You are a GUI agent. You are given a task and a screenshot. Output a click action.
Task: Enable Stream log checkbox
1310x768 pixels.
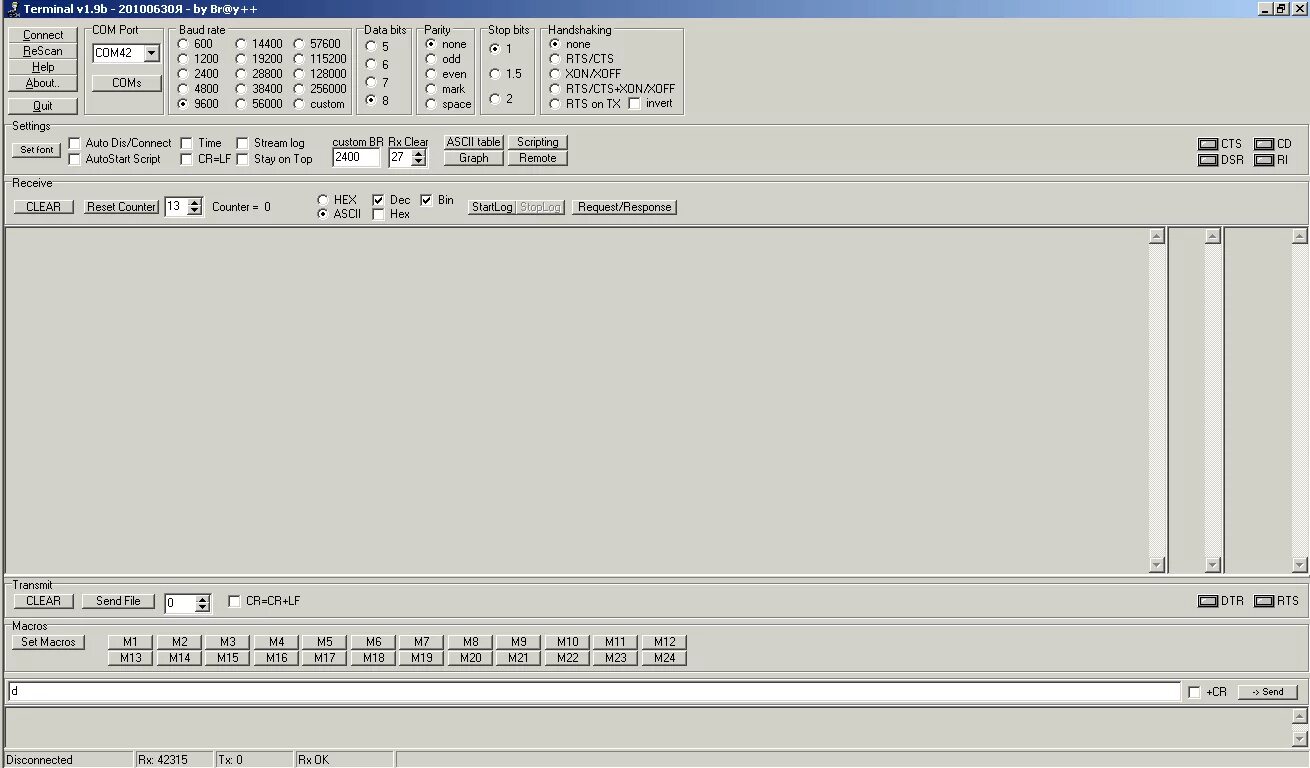tap(242, 143)
